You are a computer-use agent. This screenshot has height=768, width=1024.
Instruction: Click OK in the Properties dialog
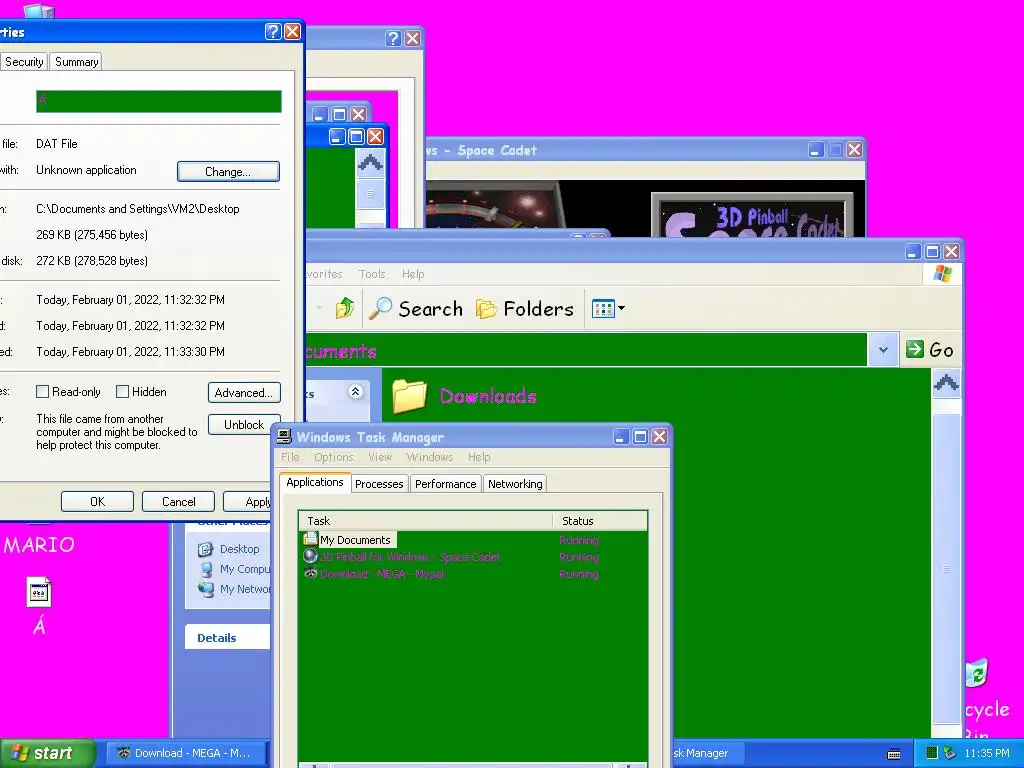click(97, 502)
